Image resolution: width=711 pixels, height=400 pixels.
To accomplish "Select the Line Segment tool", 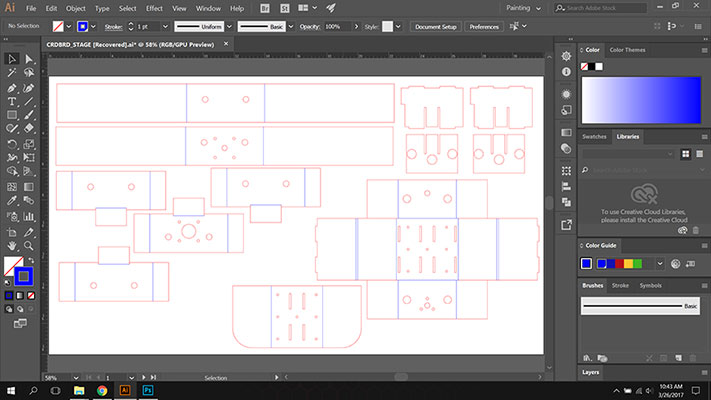I will pyautogui.click(x=29, y=102).
